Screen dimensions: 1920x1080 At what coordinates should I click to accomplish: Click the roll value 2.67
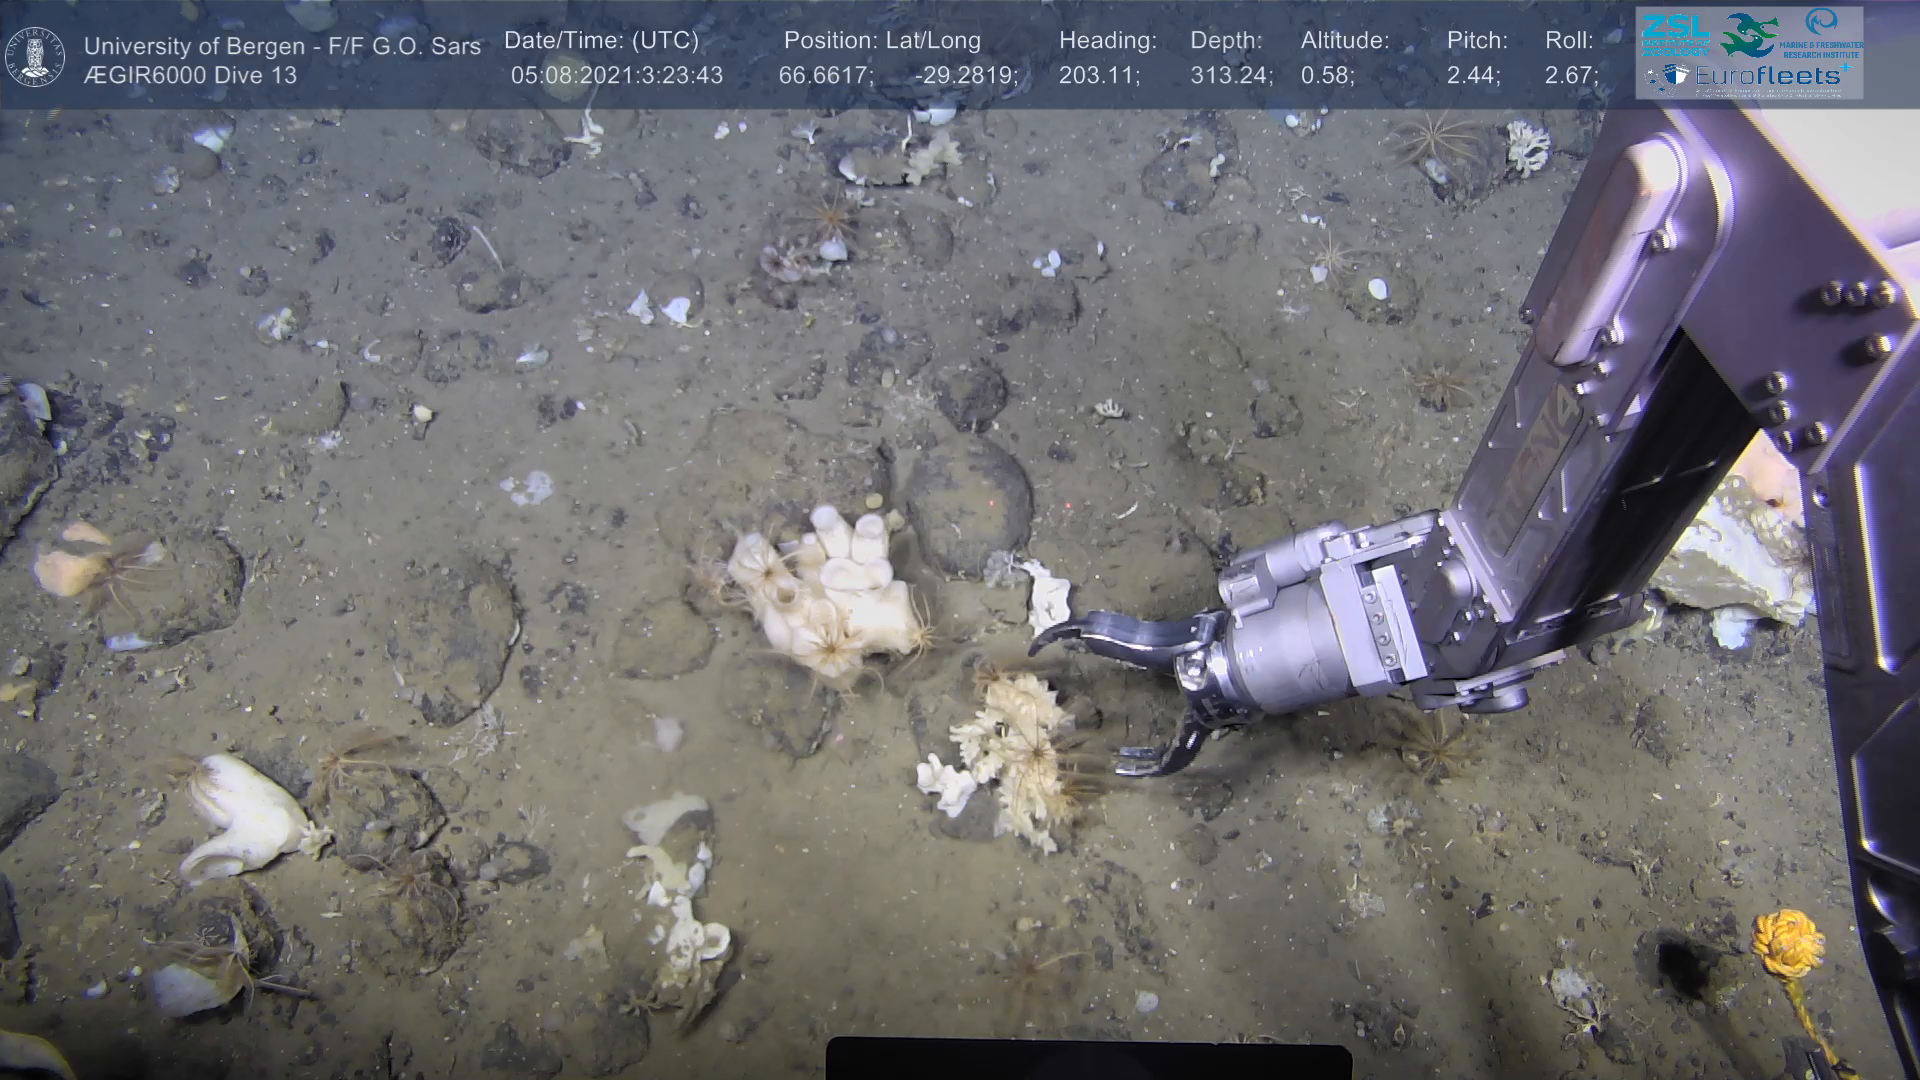[1570, 76]
